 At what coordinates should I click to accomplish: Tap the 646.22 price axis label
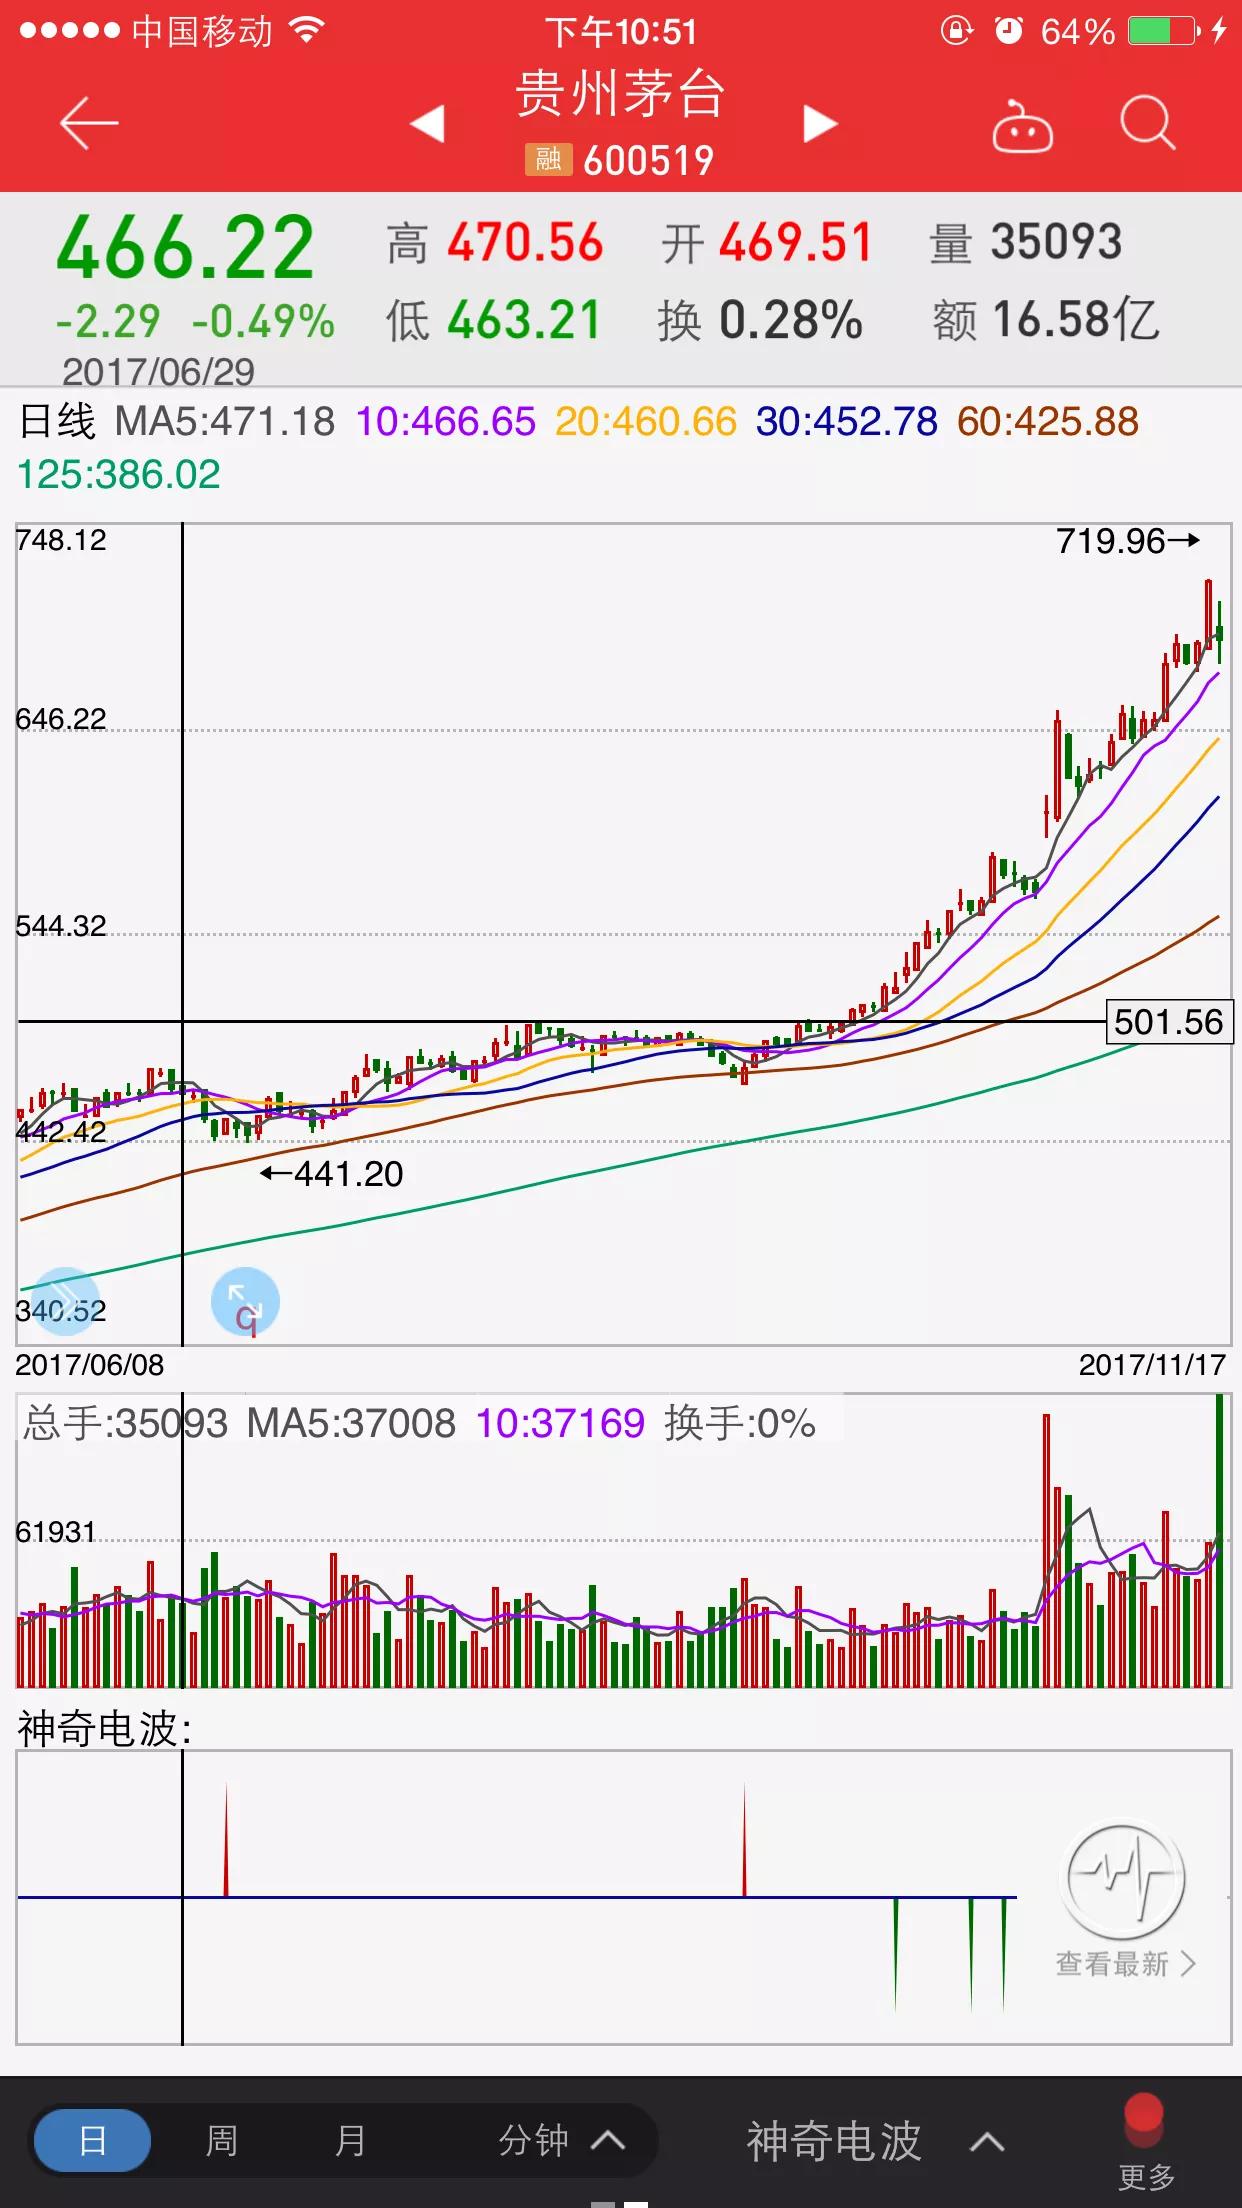(61, 719)
